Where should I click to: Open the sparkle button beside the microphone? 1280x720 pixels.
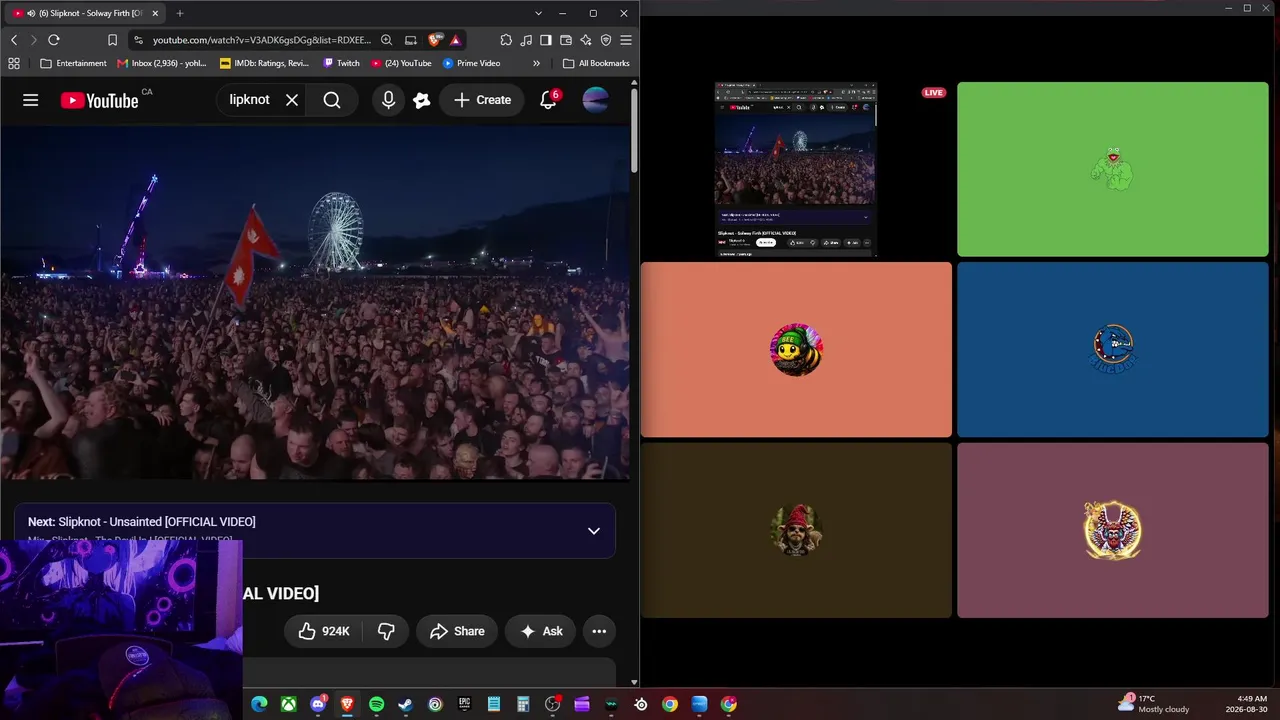(422, 100)
